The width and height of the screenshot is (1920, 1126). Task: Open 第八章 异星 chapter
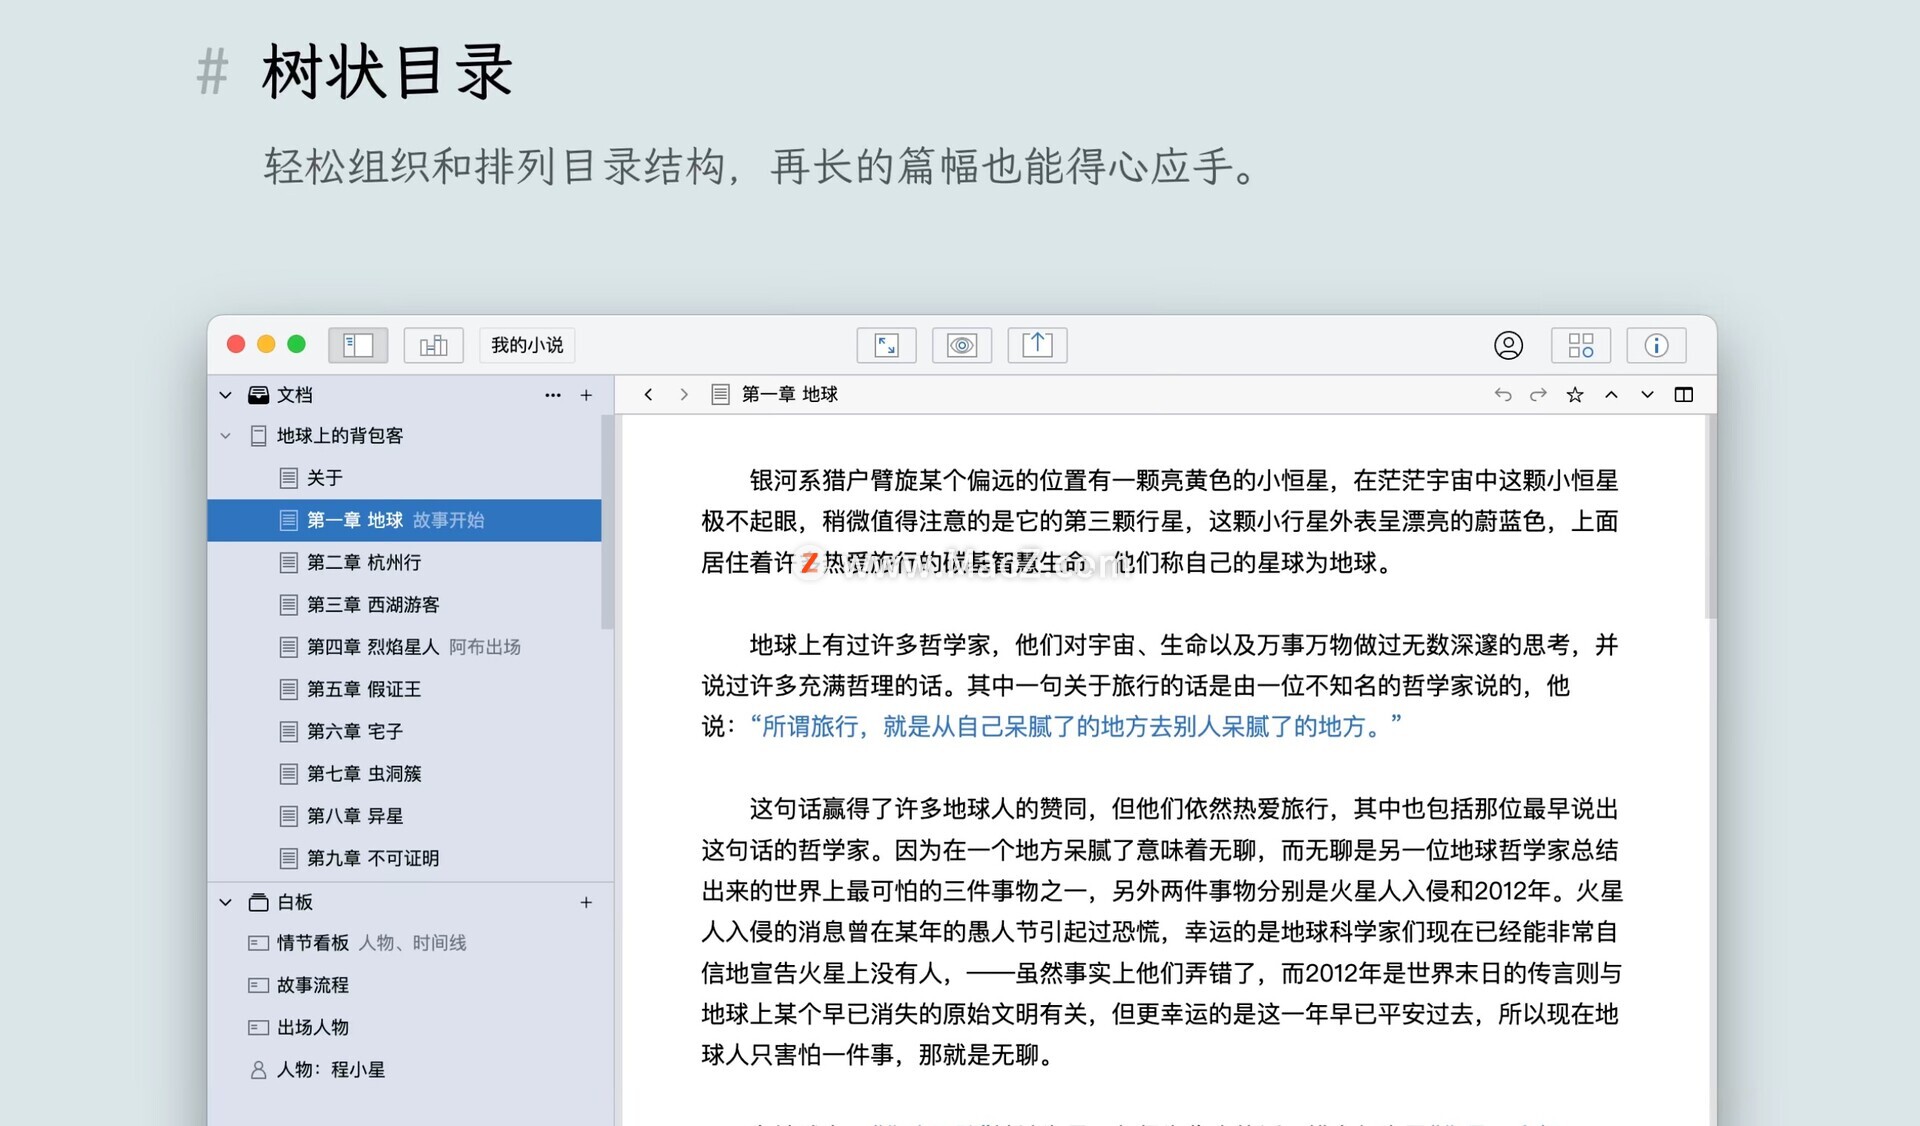click(404, 816)
